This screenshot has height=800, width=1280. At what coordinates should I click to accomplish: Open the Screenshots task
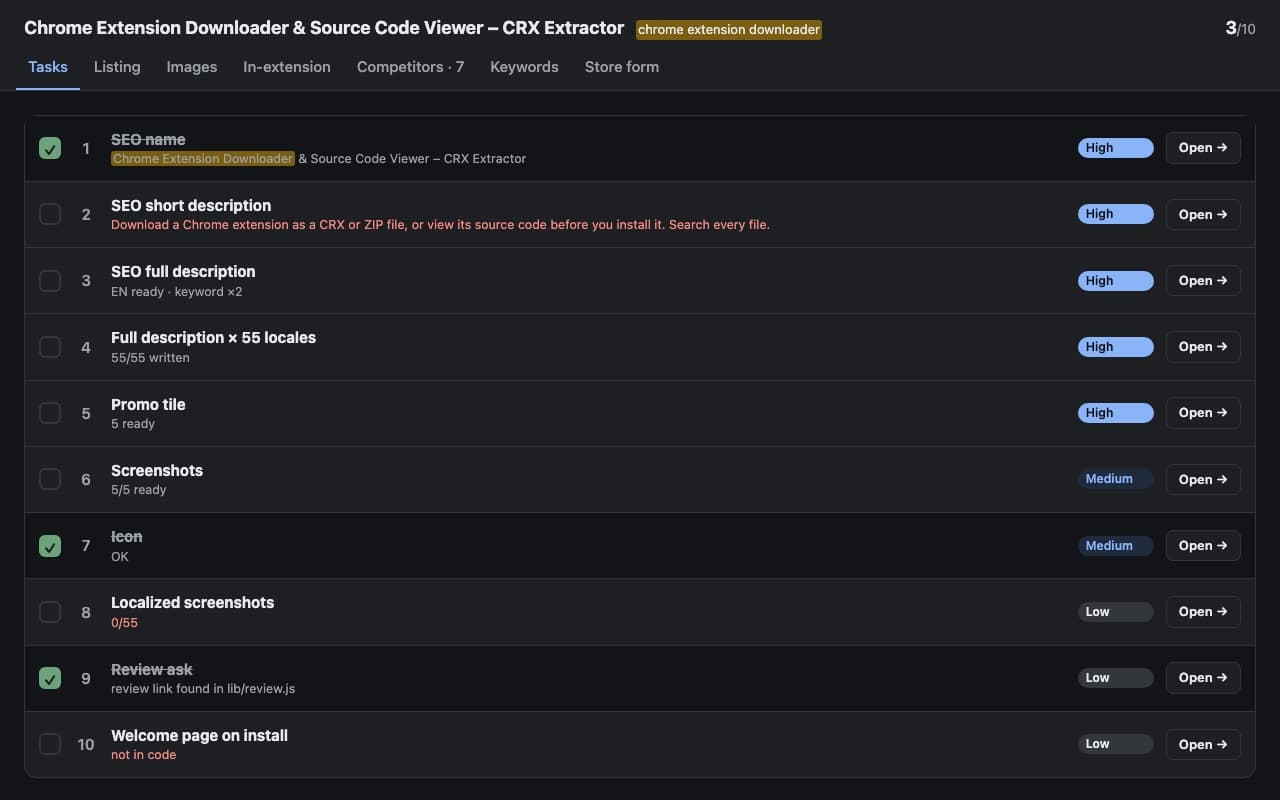tap(1203, 479)
